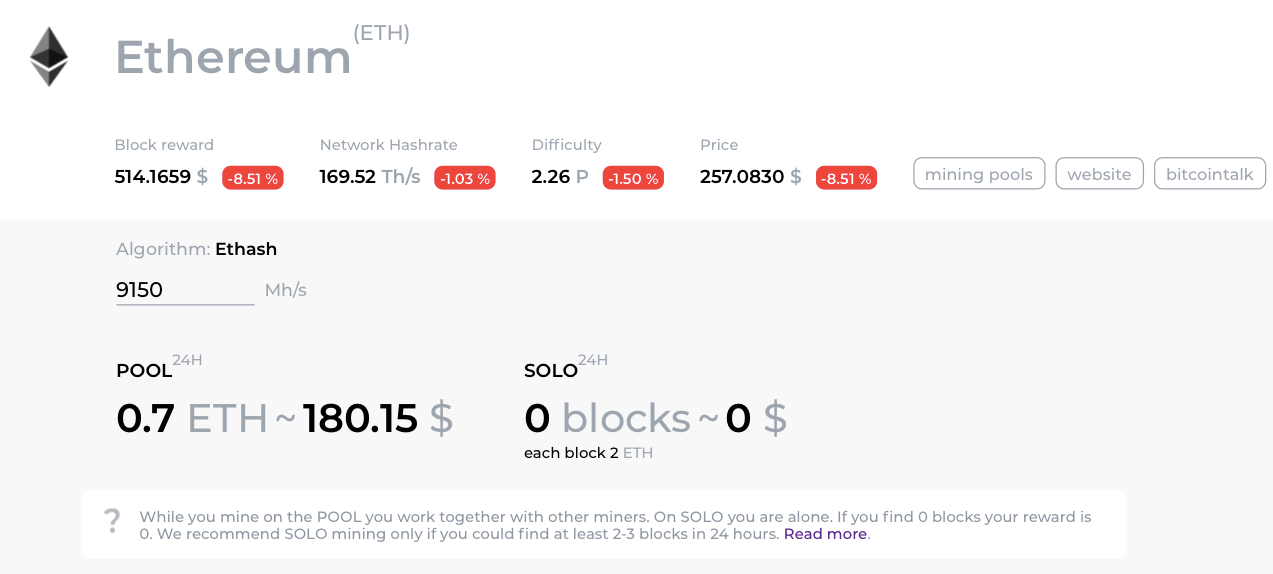Click the pool earnings 180.15 $ value
The width and height of the screenshot is (1273, 574).
click(377, 419)
